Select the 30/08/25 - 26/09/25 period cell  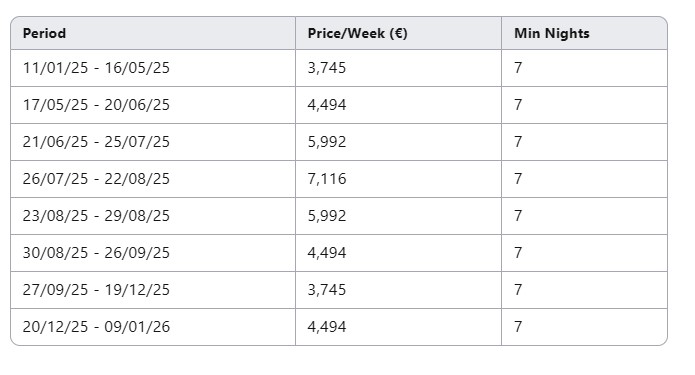(x=153, y=253)
